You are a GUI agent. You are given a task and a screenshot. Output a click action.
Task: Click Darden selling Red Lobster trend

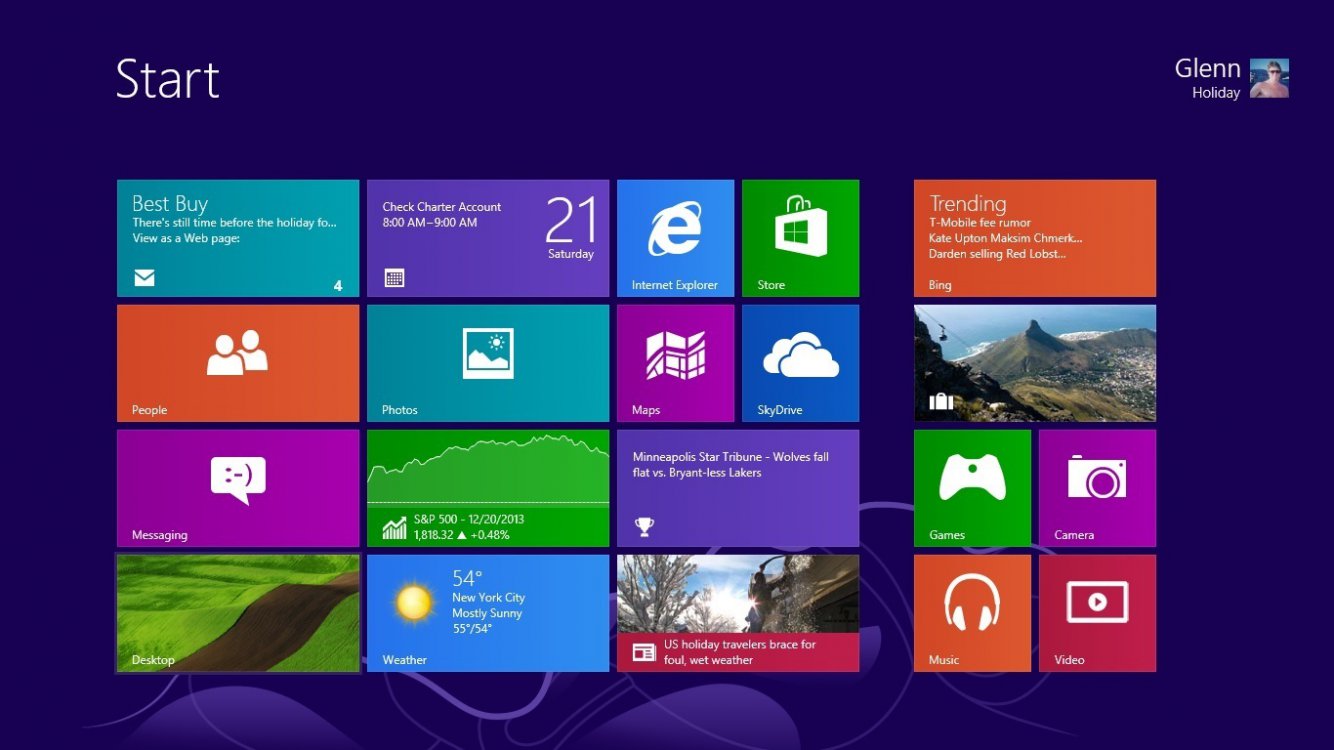pyautogui.click(x=997, y=254)
